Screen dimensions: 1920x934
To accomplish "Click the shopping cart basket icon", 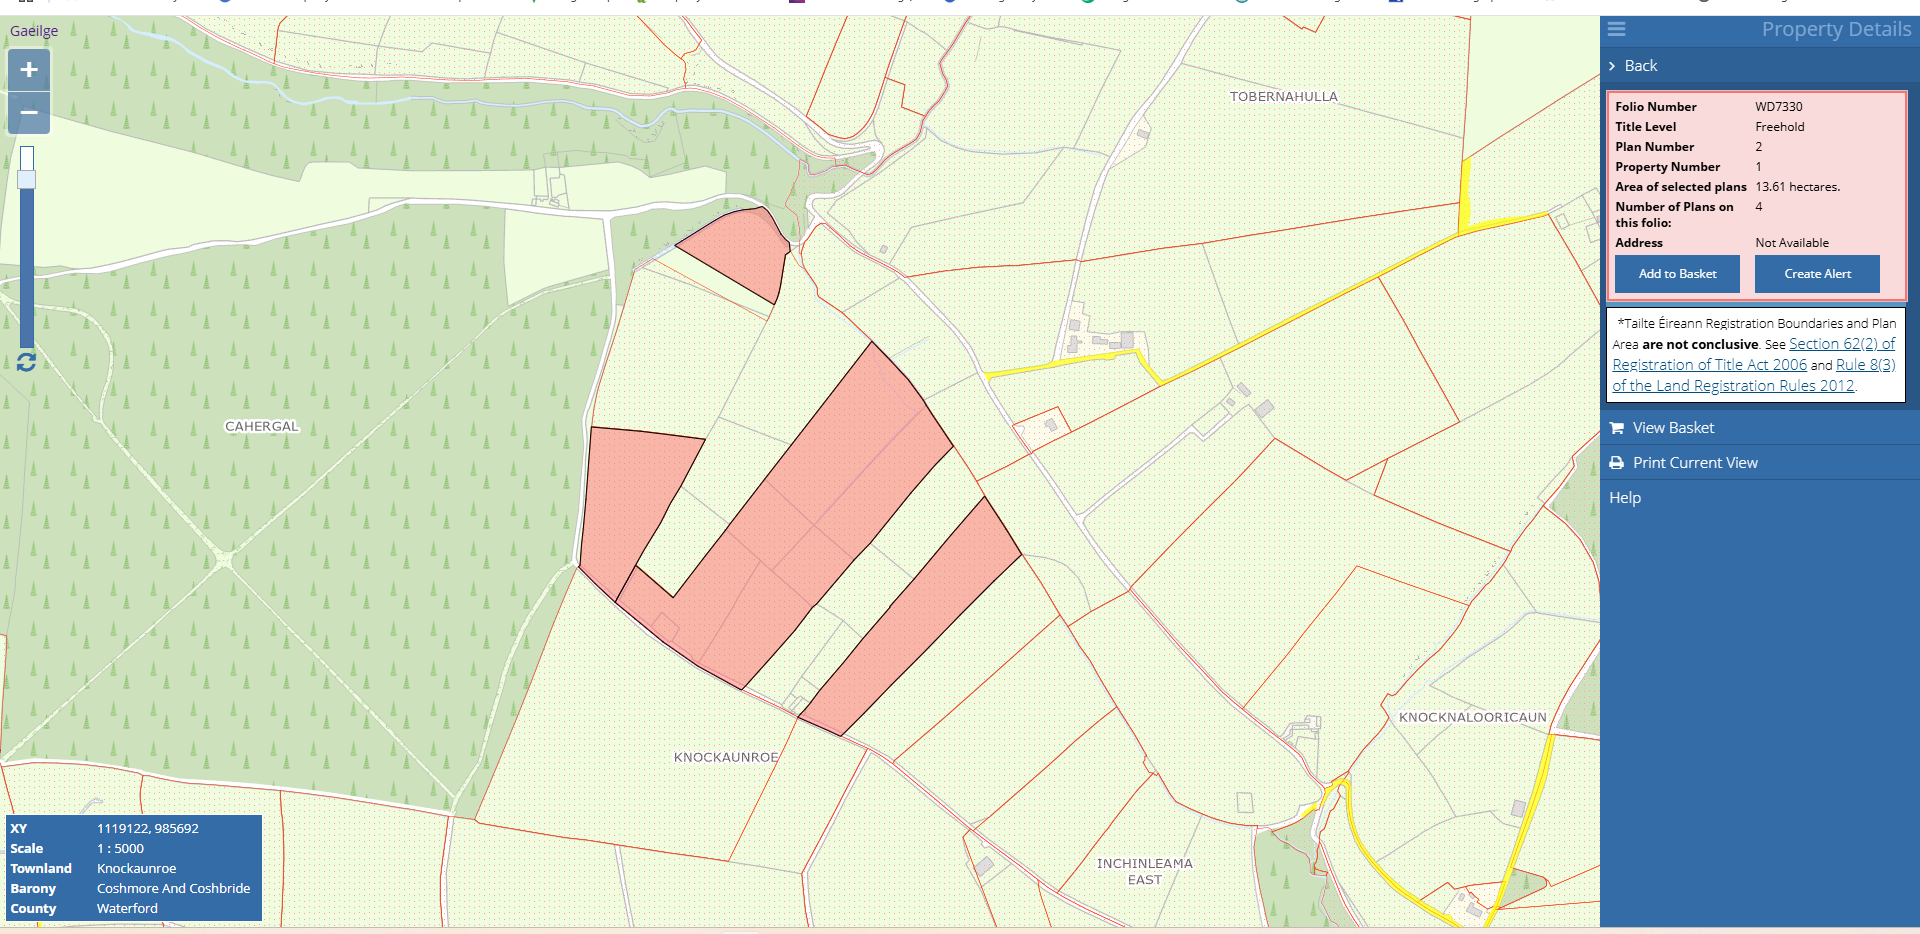I will tap(1616, 428).
